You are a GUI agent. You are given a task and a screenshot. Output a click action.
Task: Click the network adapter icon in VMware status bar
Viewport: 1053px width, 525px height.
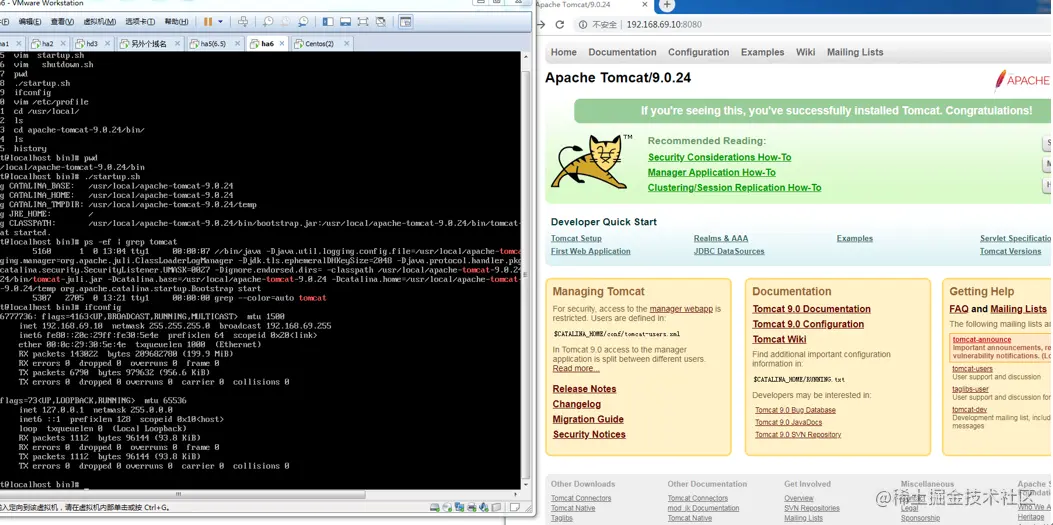click(x=459, y=508)
